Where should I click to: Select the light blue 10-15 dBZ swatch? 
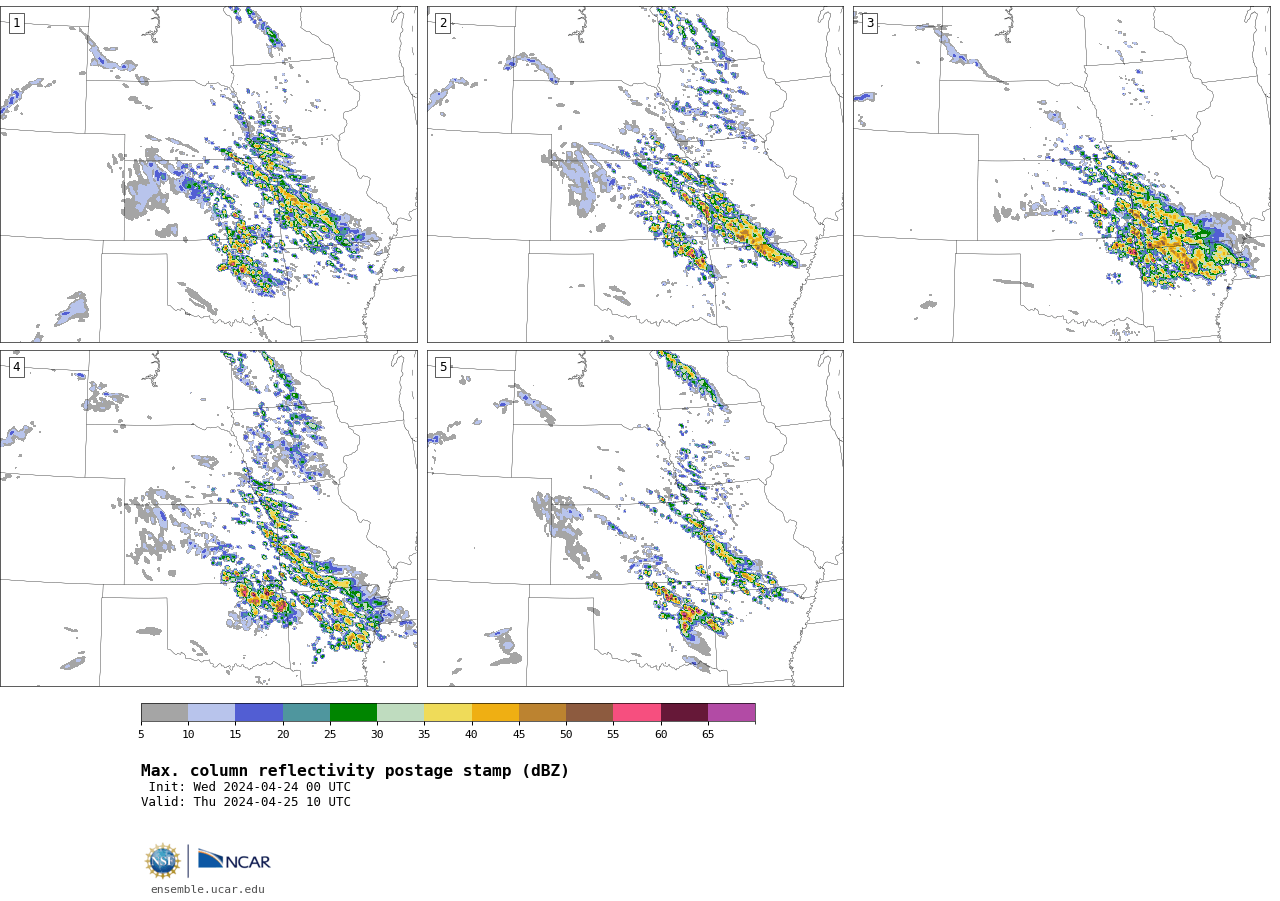click(x=212, y=713)
